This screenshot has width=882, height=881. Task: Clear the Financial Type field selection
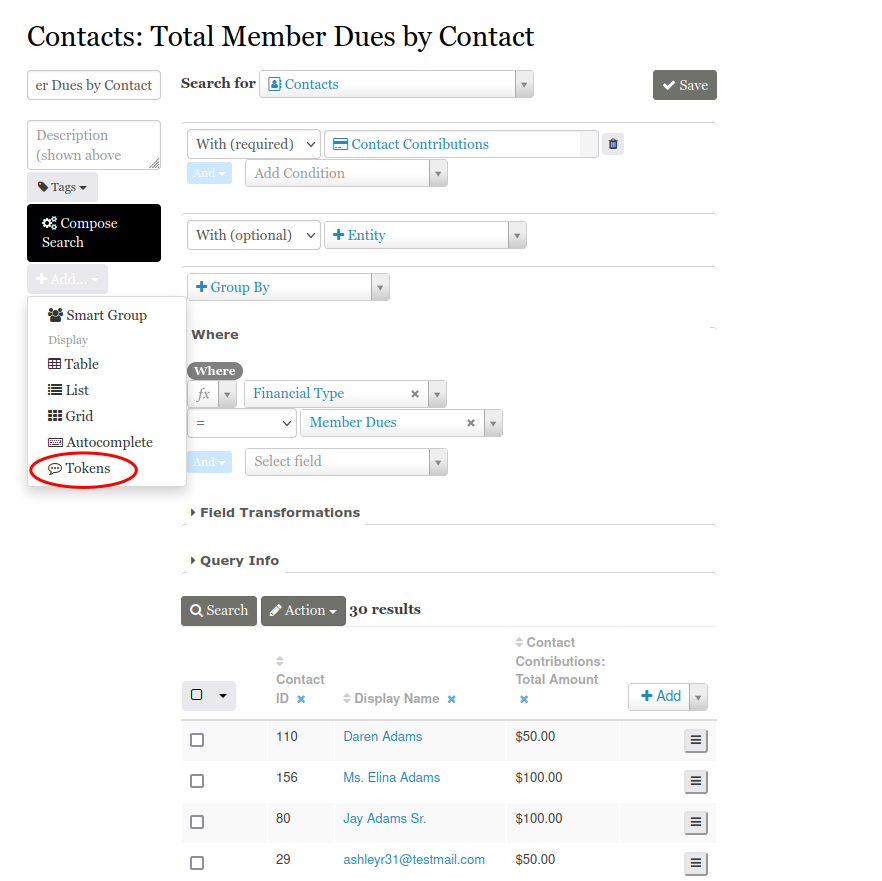(415, 394)
